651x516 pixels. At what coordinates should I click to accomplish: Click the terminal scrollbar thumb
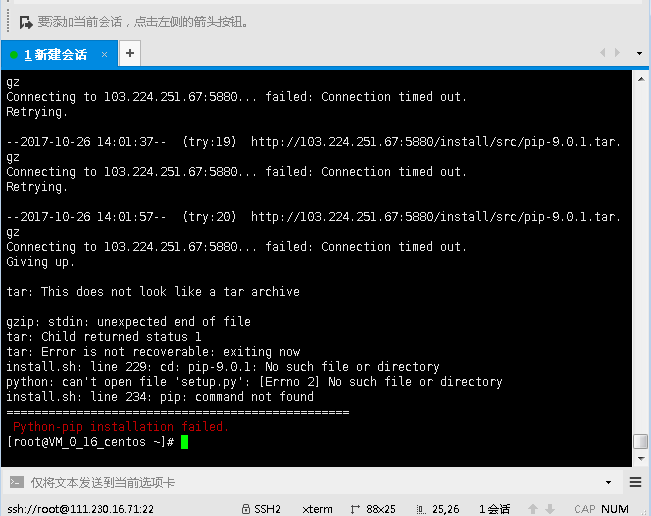pyautogui.click(x=641, y=441)
